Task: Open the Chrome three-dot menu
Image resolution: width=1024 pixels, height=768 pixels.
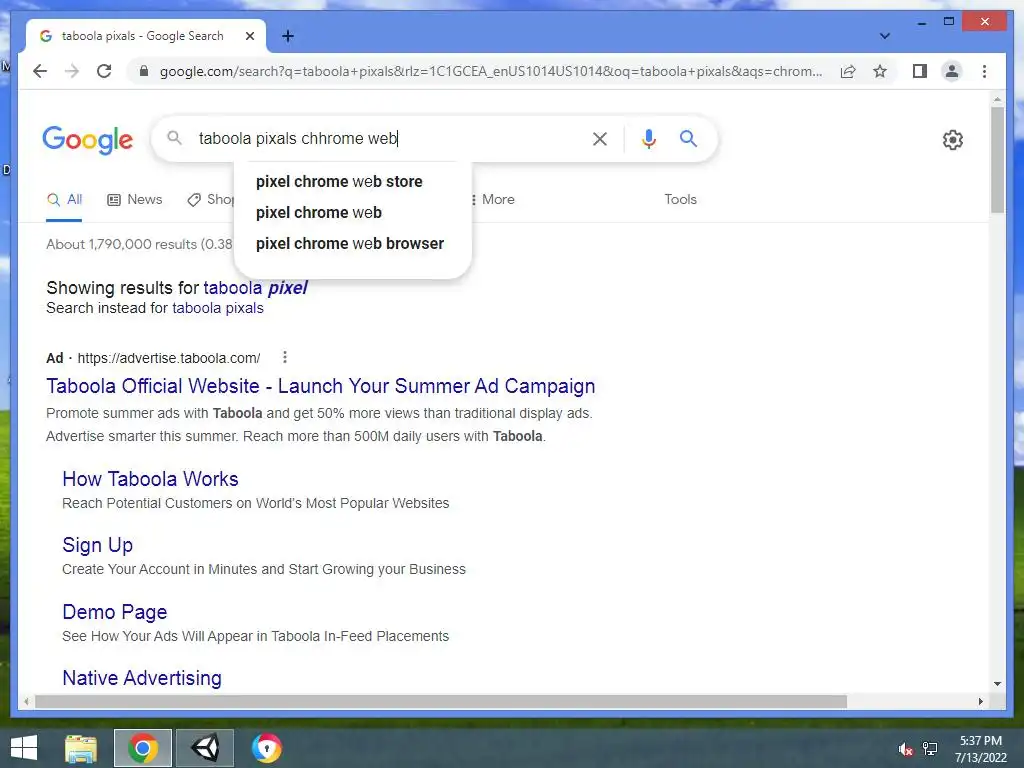Action: pos(984,71)
